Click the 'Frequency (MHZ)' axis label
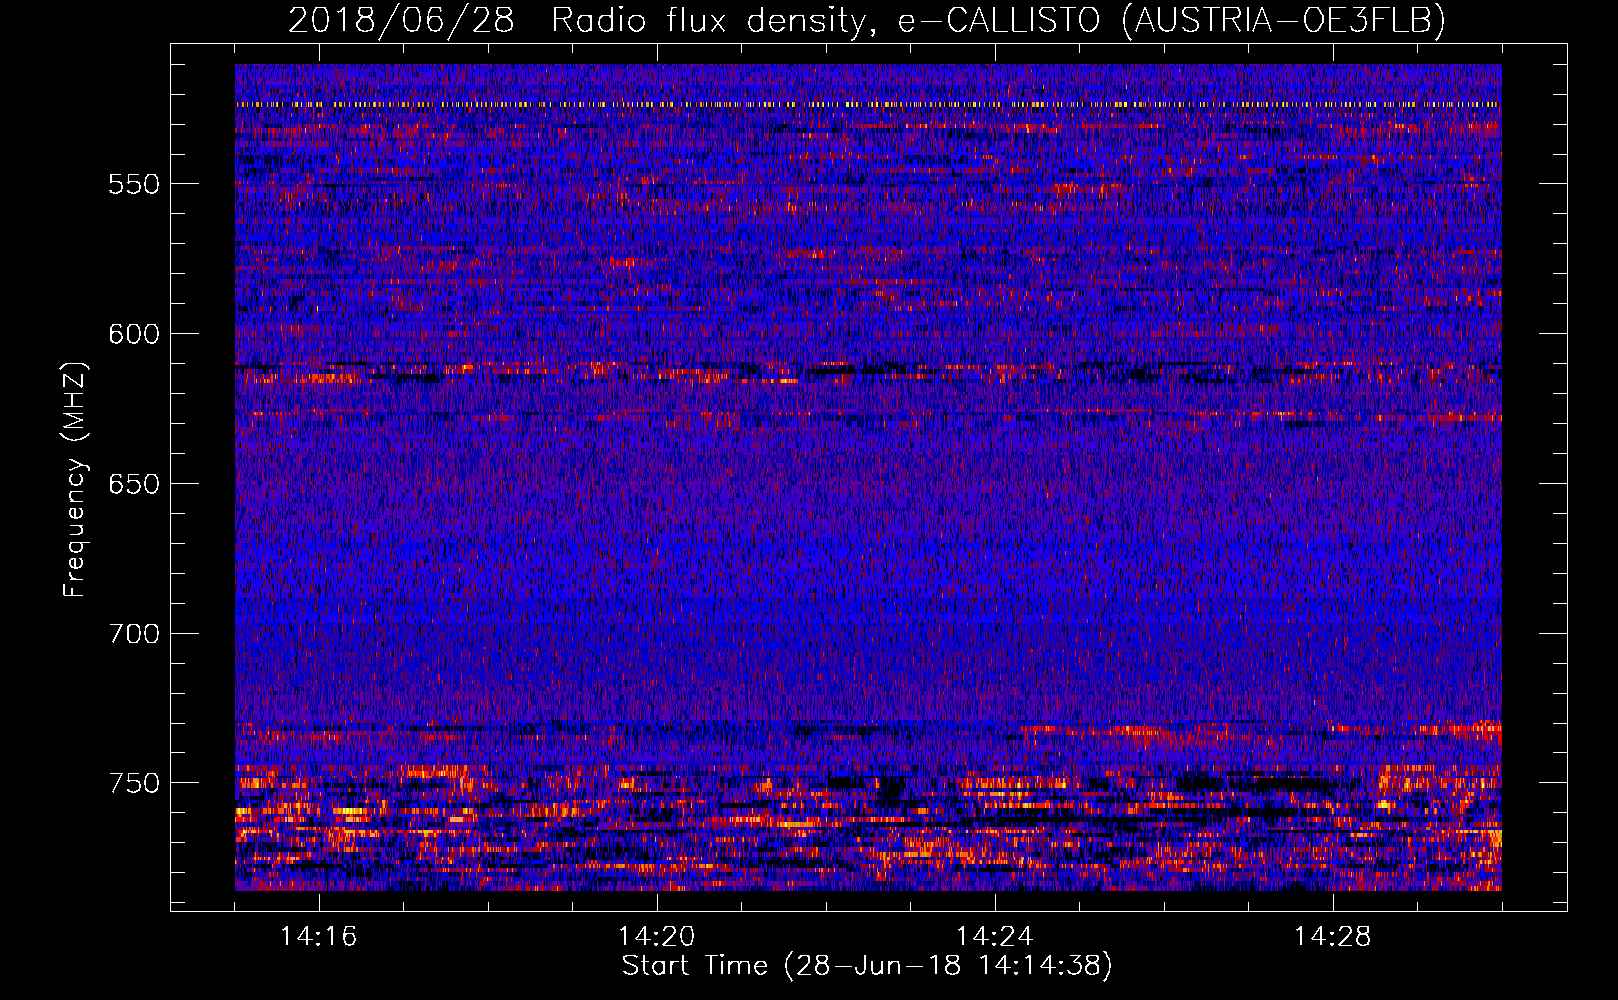1618x1000 pixels. [x=74, y=479]
